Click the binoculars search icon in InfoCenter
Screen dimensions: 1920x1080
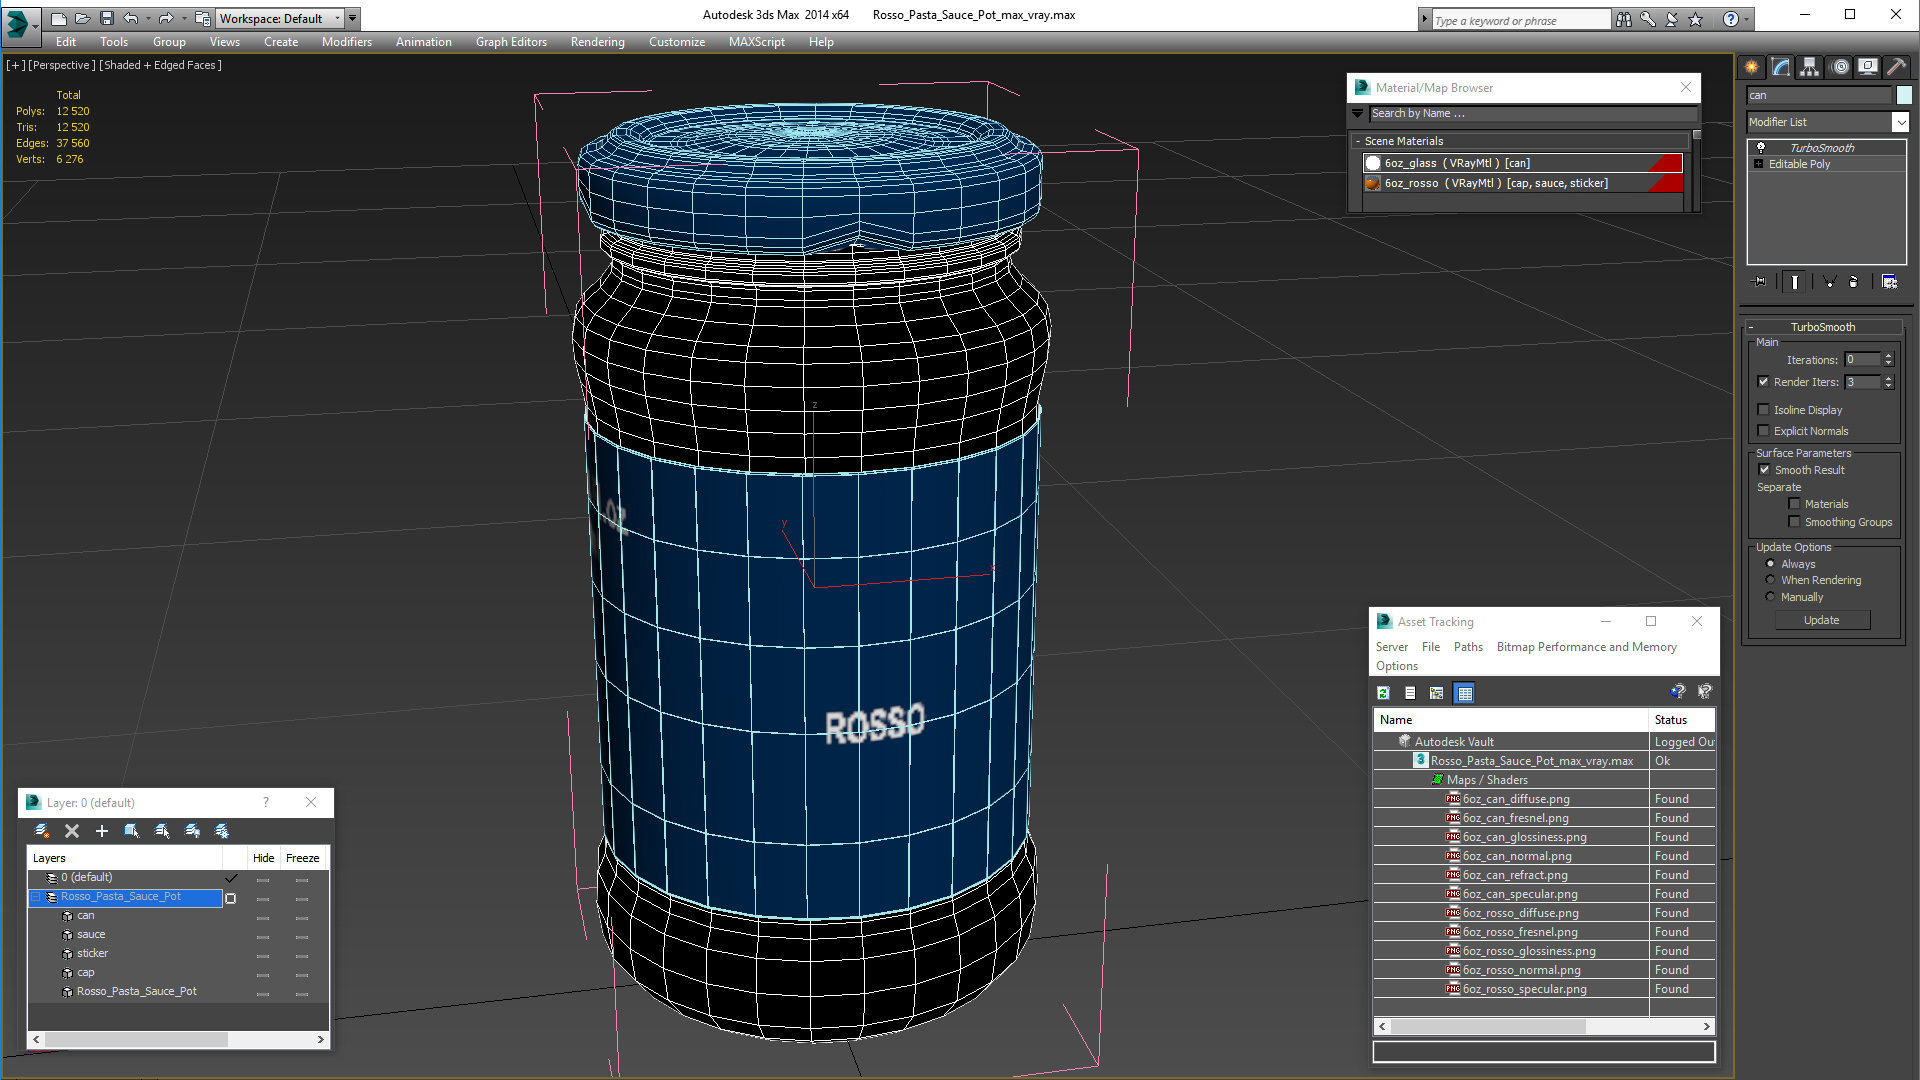pos(1623,19)
